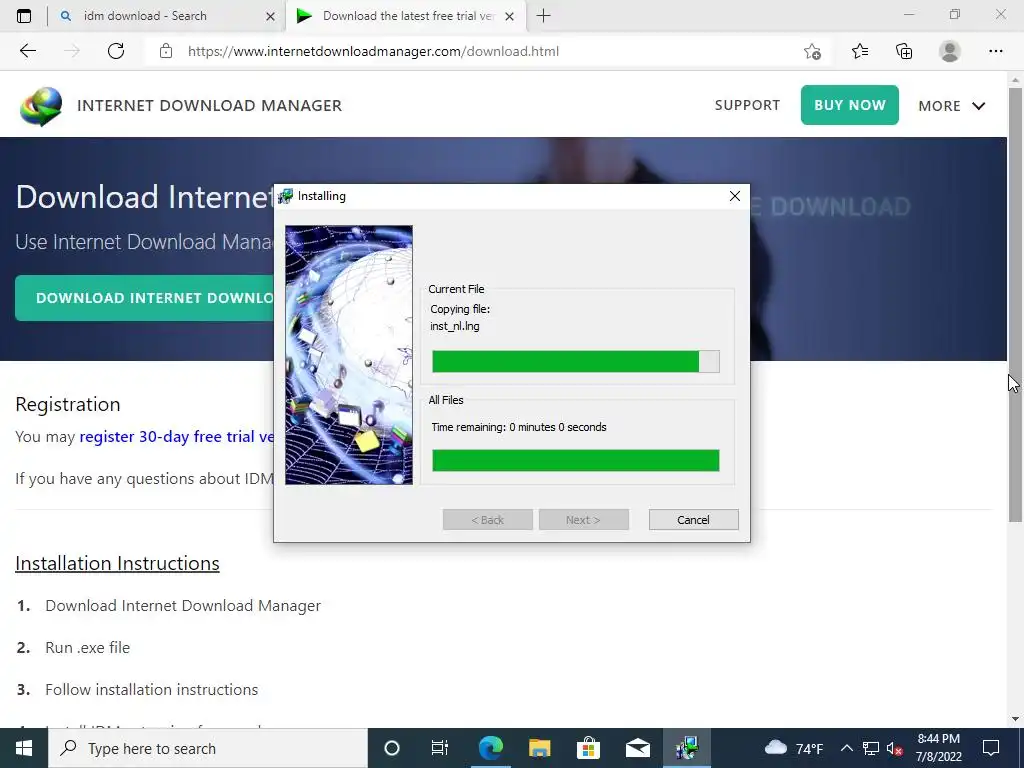Viewport: 1024px width, 768px height.
Task: Click the page vertical scrollbar thumb
Action: [1016, 304]
